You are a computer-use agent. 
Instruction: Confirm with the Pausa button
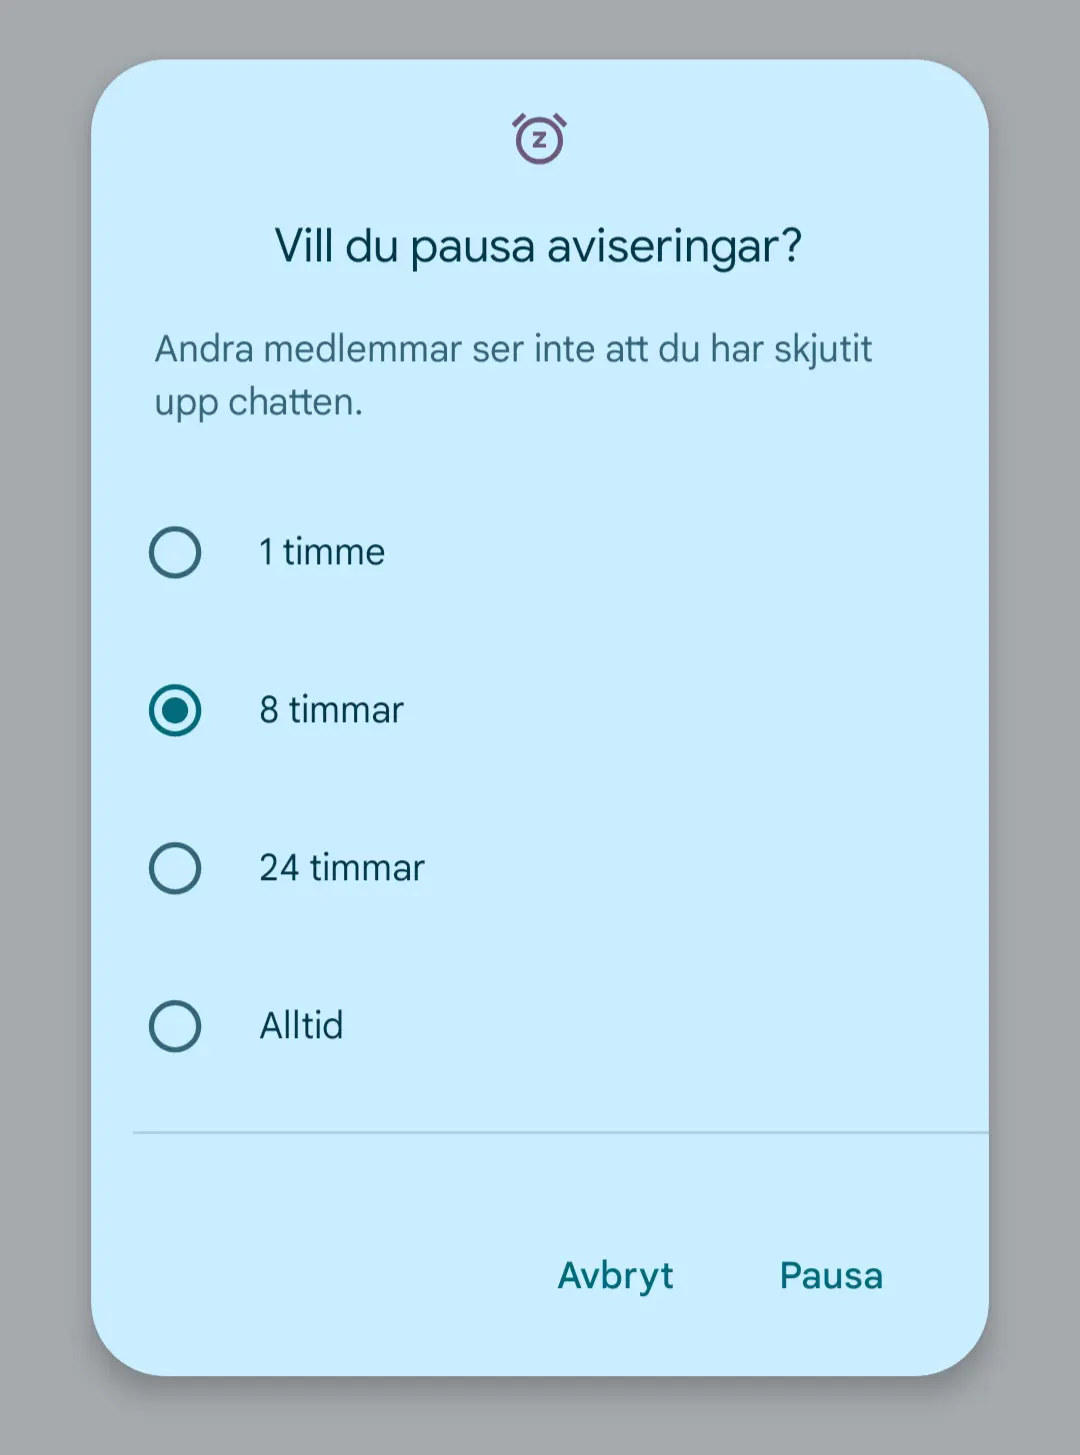(x=831, y=1276)
